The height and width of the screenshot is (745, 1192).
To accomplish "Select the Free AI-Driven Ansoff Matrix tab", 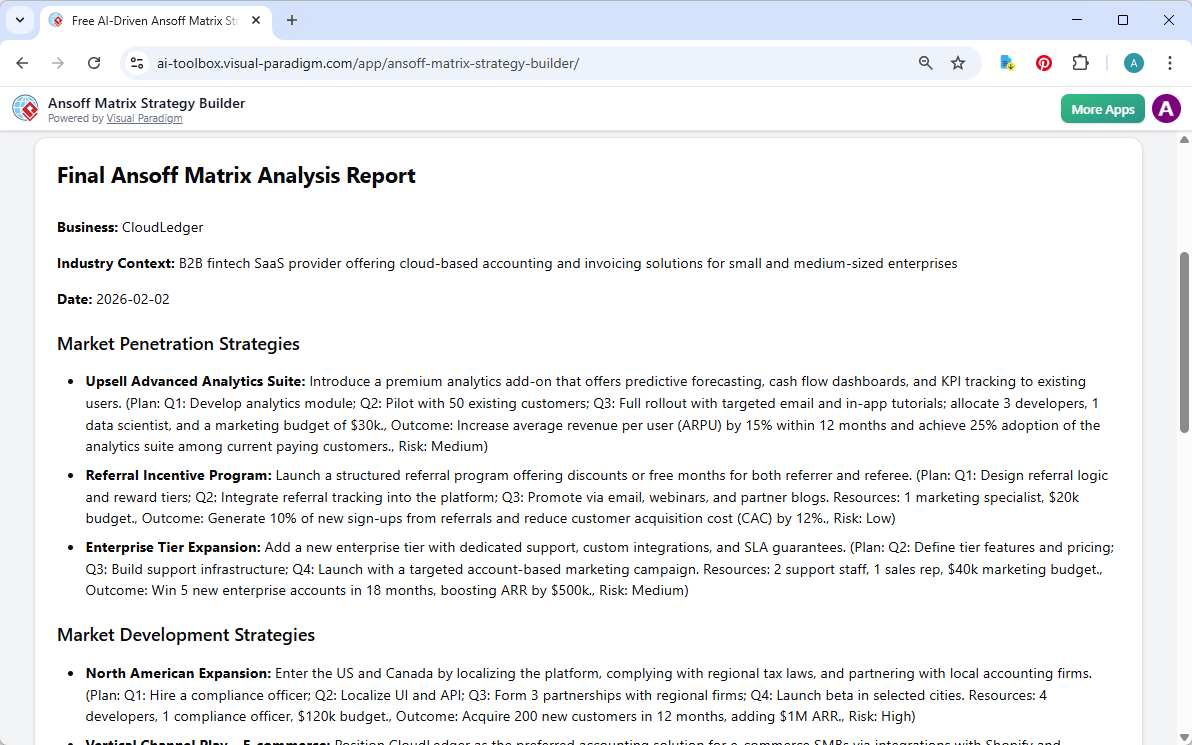I will click(x=155, y=20).
